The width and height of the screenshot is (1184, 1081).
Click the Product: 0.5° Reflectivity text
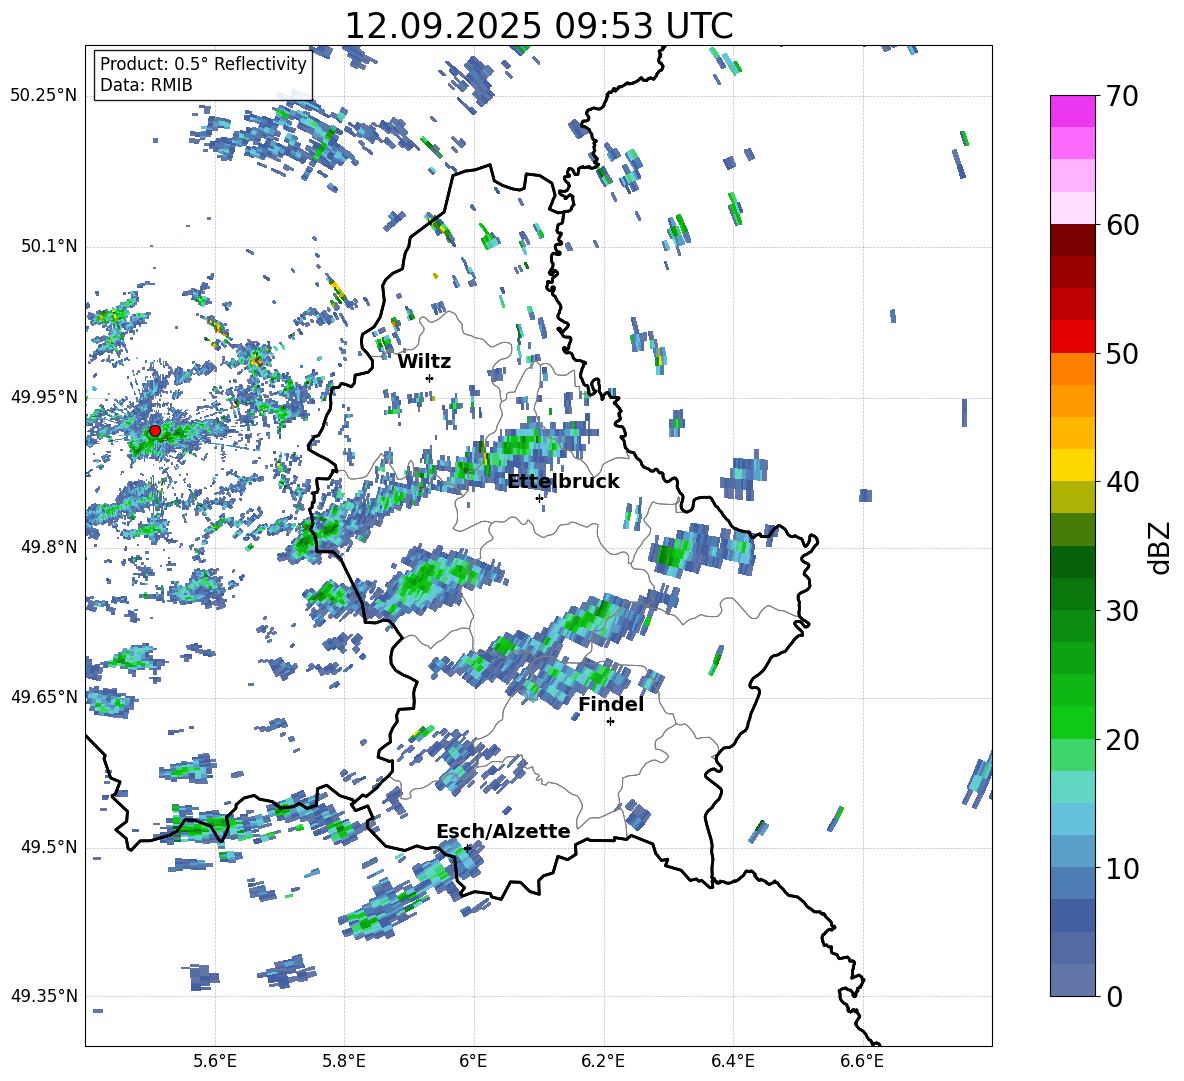203,64
